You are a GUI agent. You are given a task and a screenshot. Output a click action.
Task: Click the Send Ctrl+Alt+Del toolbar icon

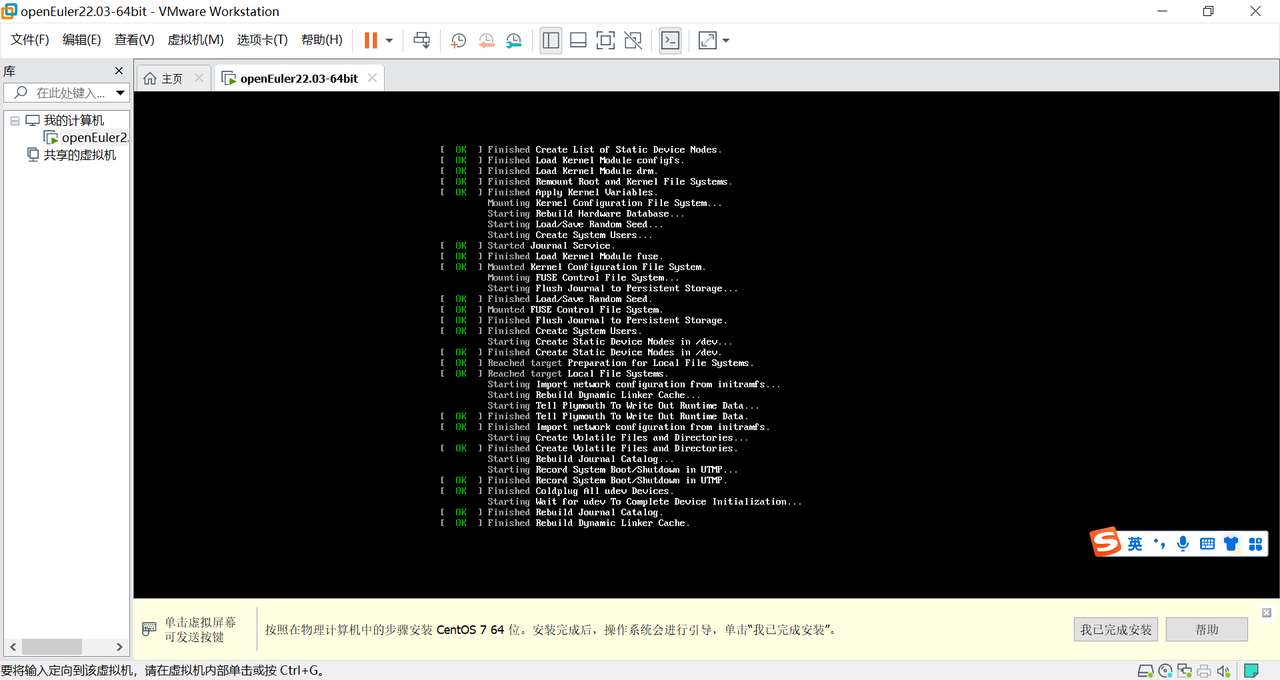(422, 40)
